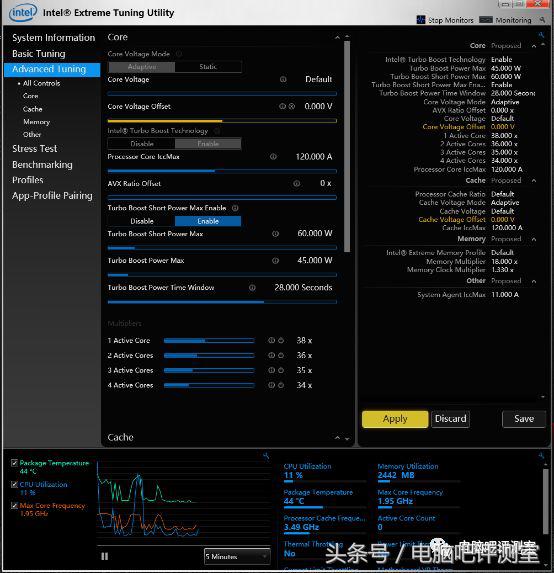Open Basic Tuning section
Image resolution: width=554 pixels, height=573 pixels.
coord(39,54)
